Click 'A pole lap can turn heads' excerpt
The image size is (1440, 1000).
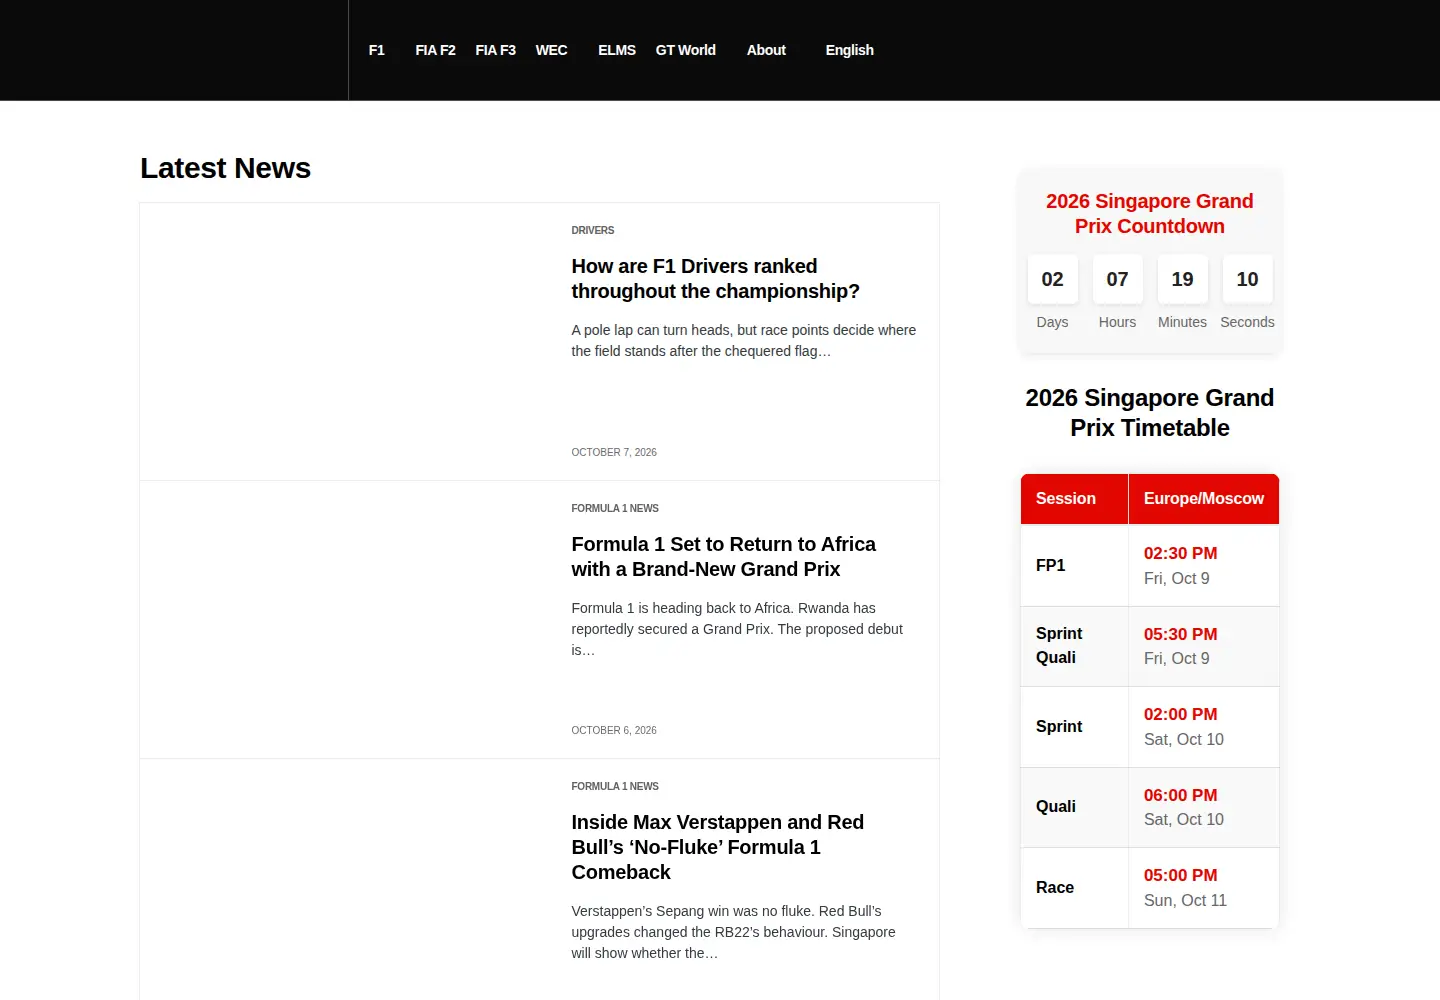tap(743, 341)
